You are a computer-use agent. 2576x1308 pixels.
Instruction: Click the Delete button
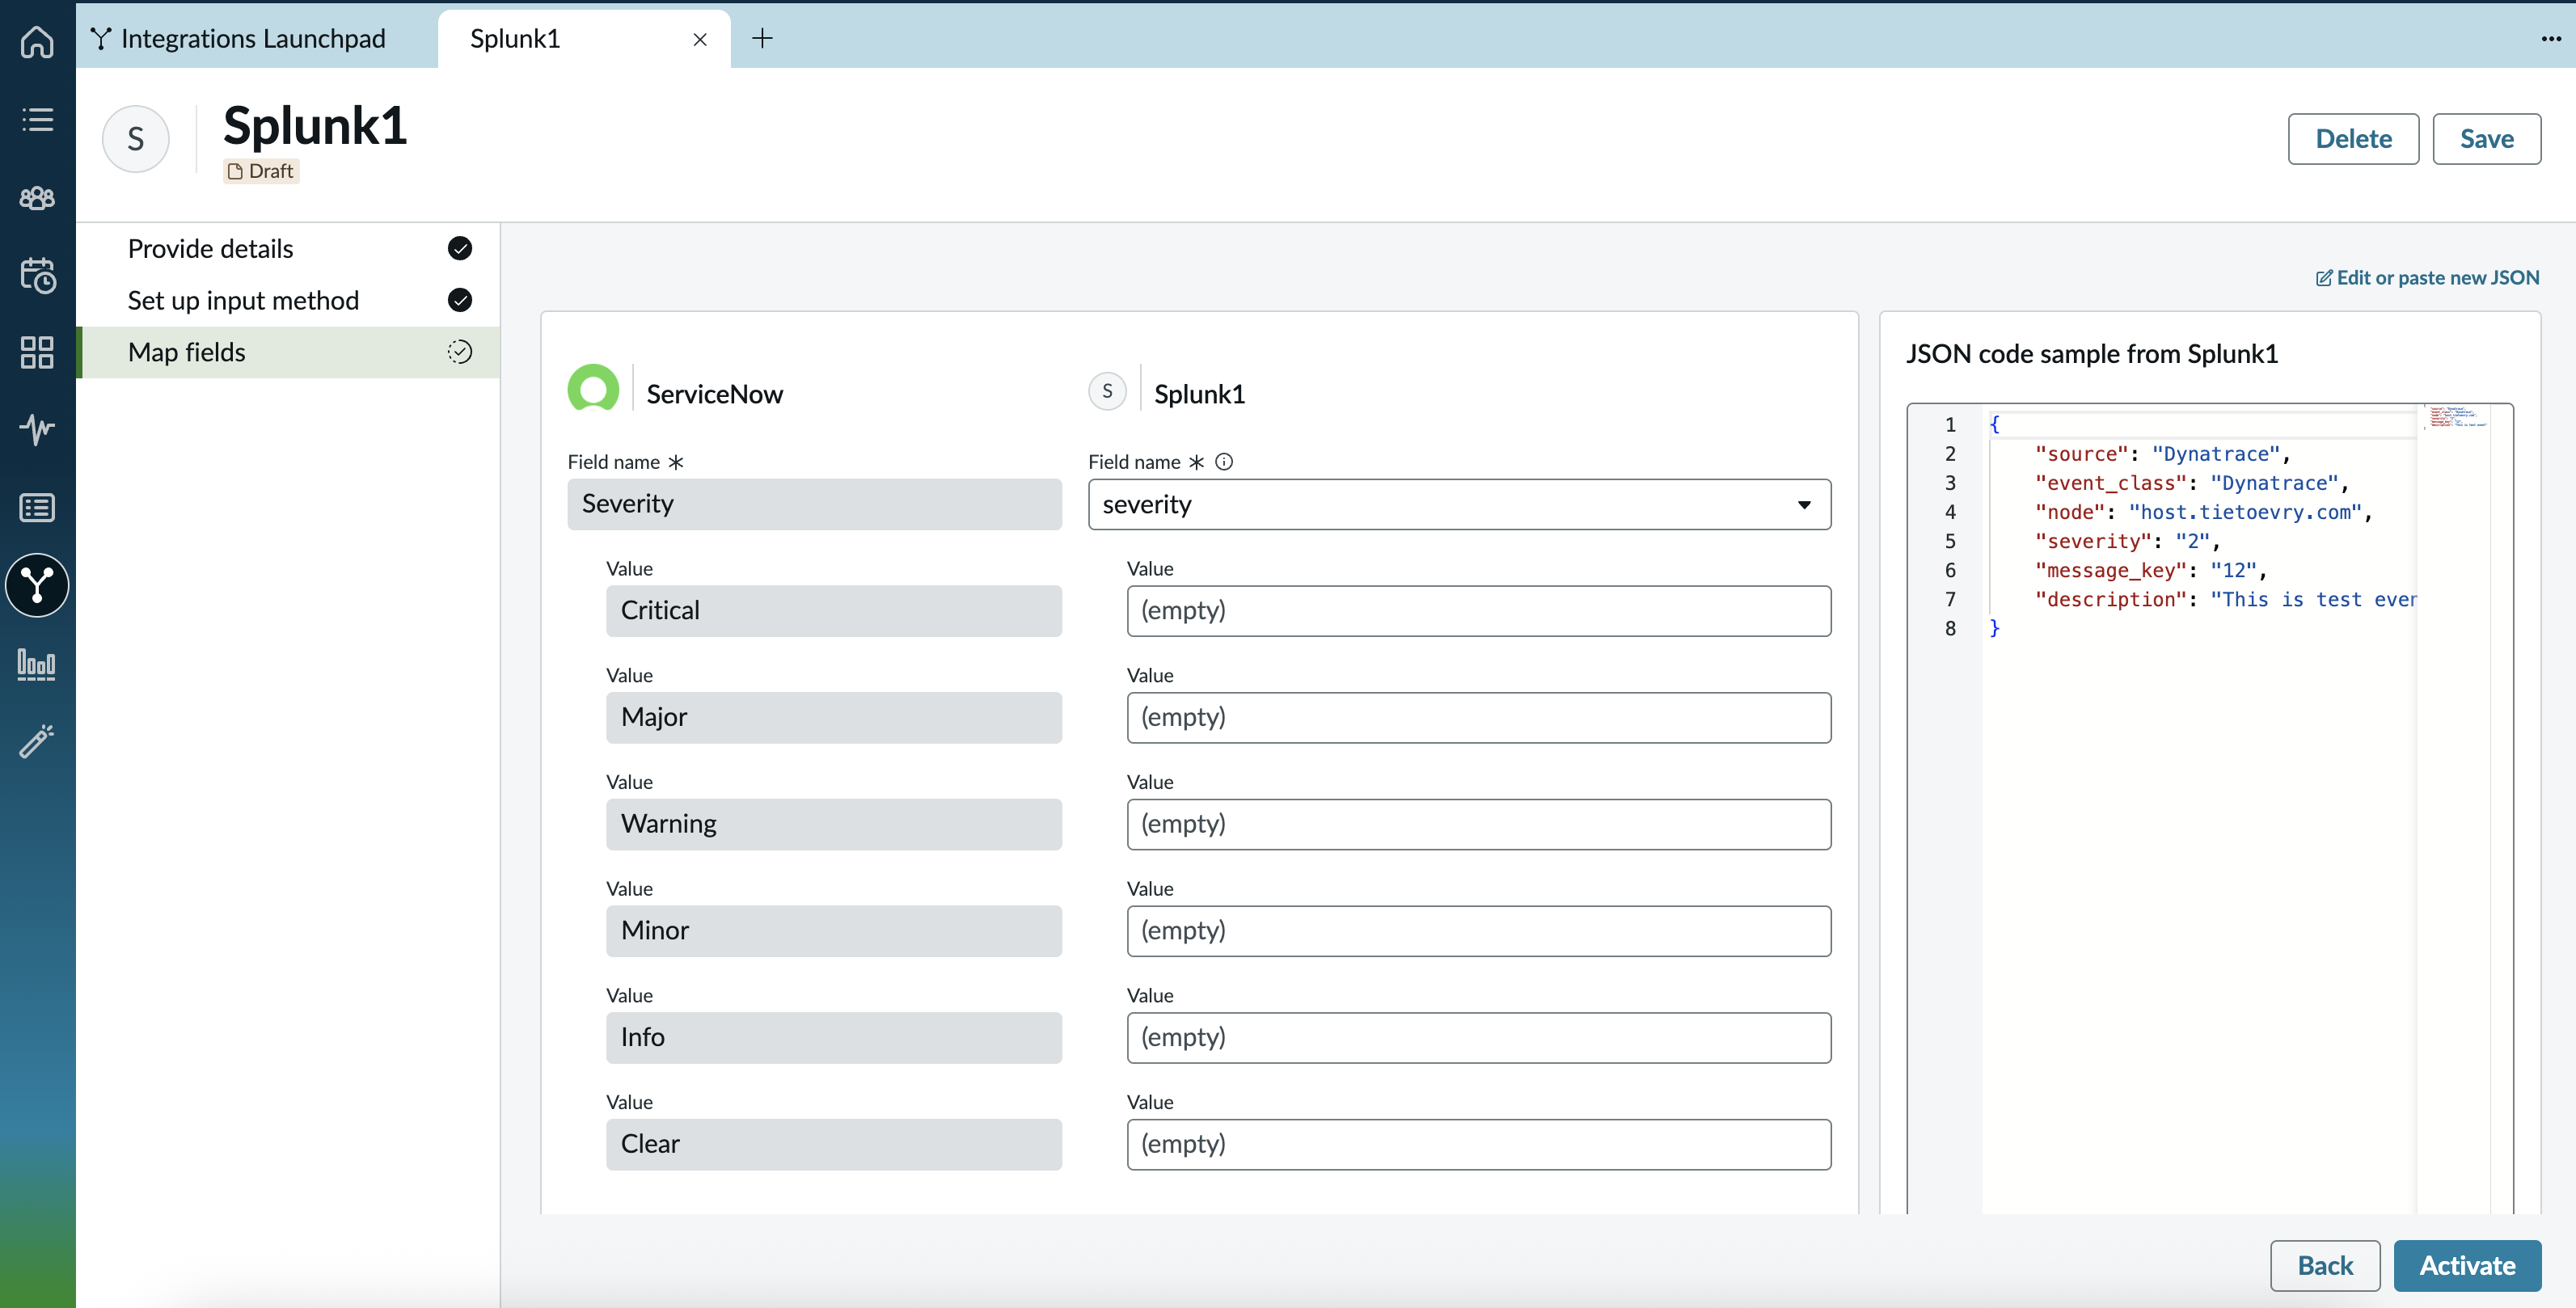(2353, 139)
